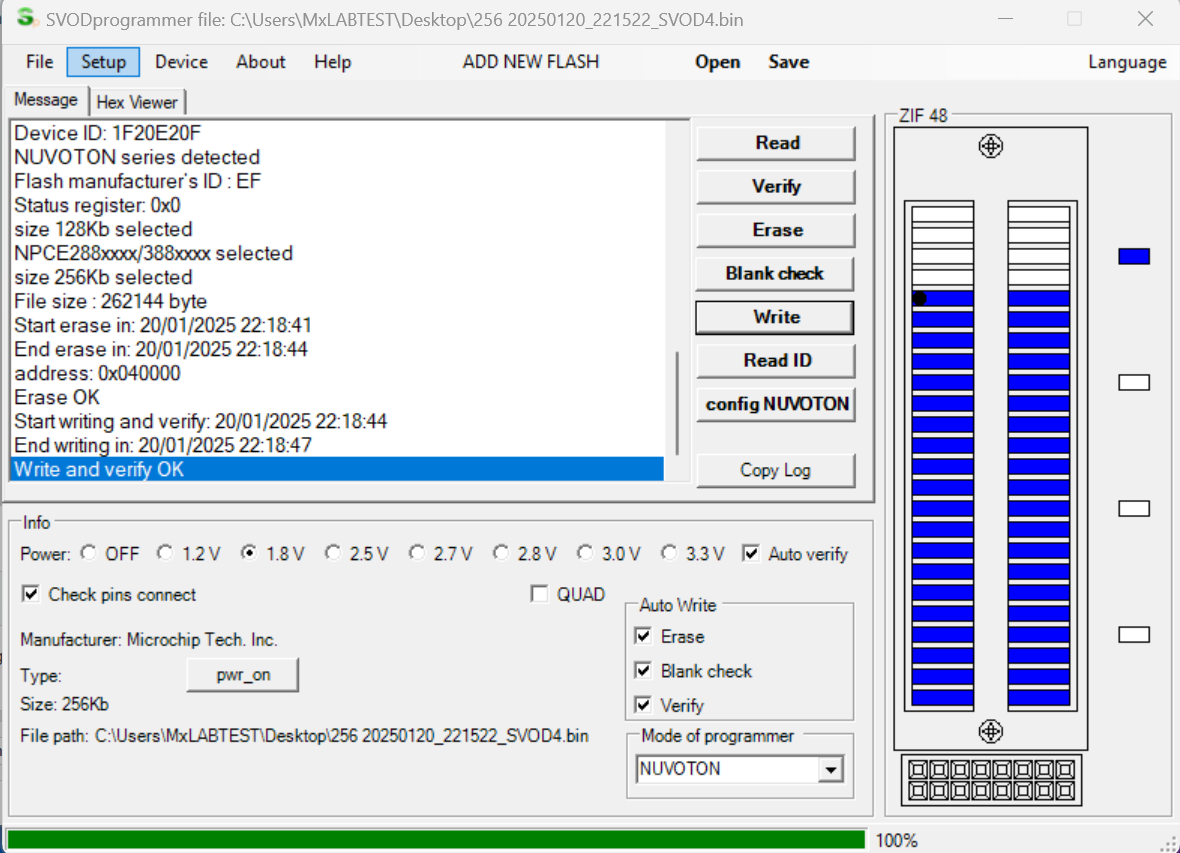Screen dimensions: 1180x853
Task: Click the resize grip at bottom-right corner
Action: pos(1167,842)
